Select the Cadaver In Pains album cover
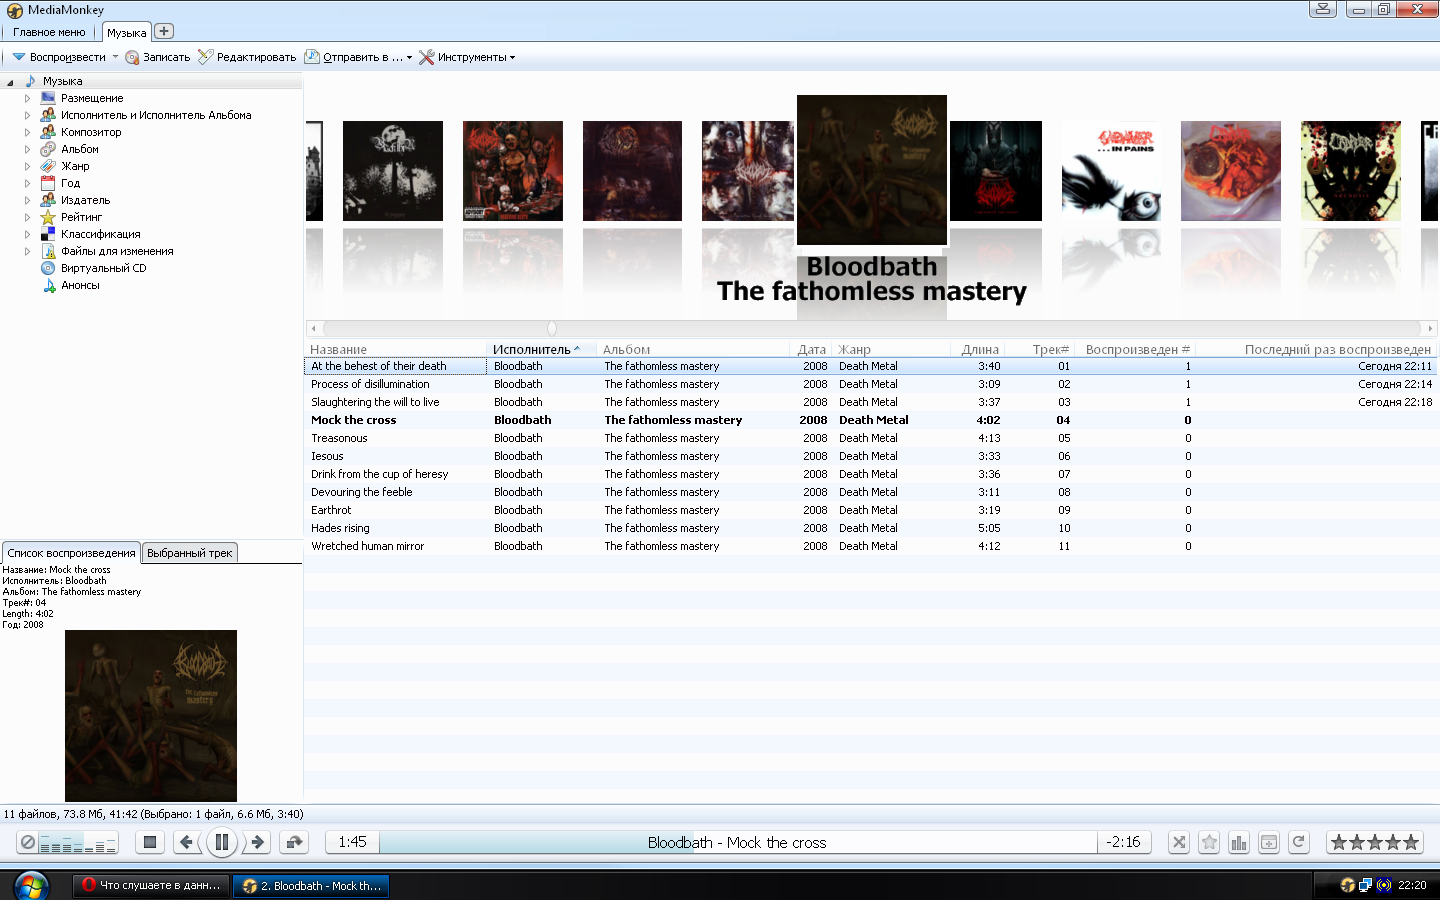 click(1111, 171)
